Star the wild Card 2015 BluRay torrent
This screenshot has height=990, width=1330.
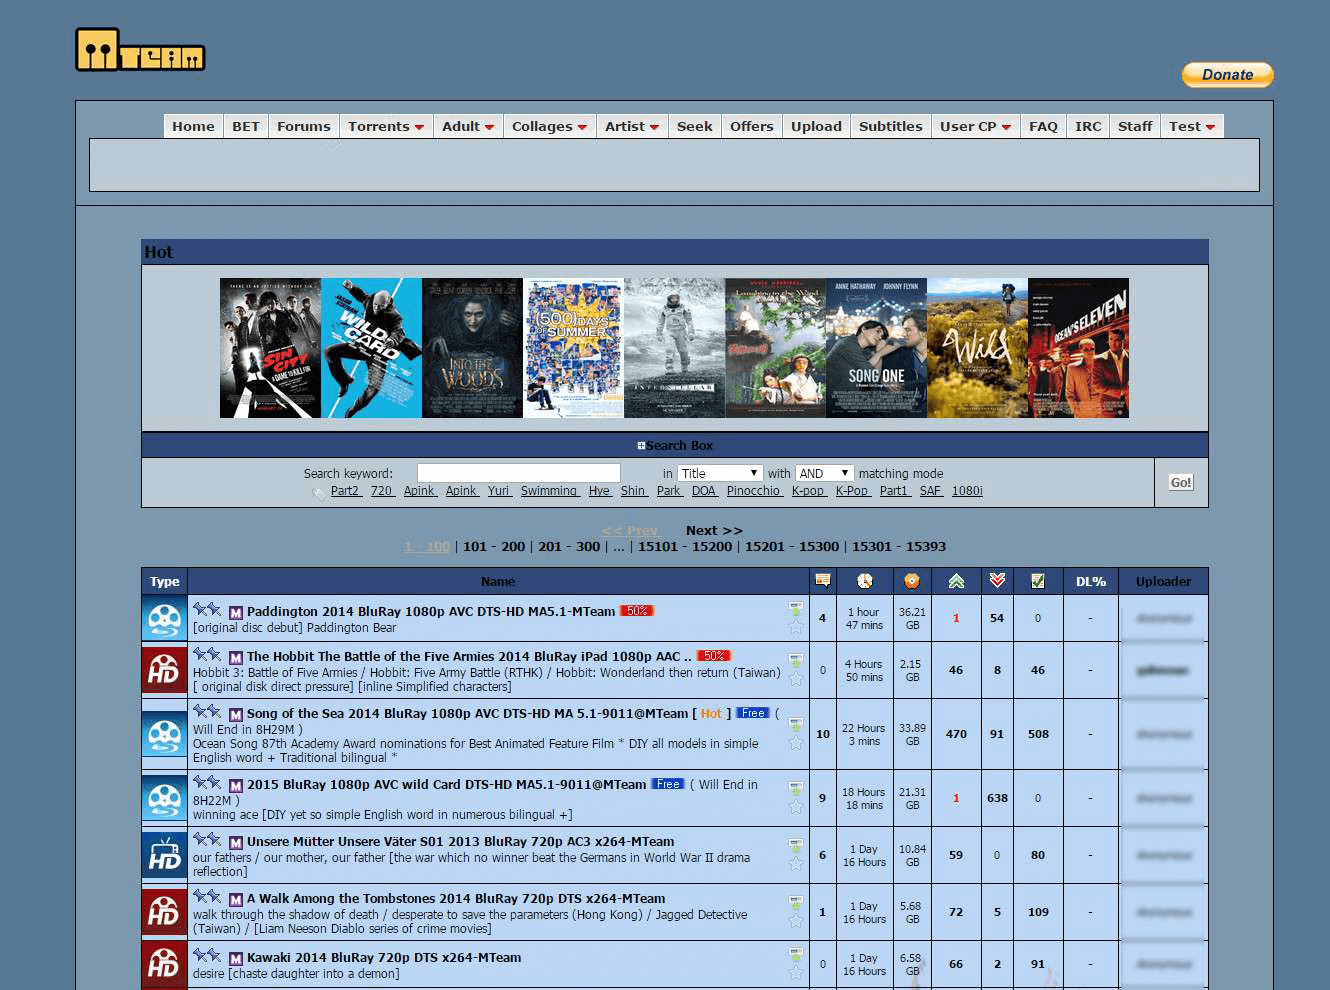(796, 806)
